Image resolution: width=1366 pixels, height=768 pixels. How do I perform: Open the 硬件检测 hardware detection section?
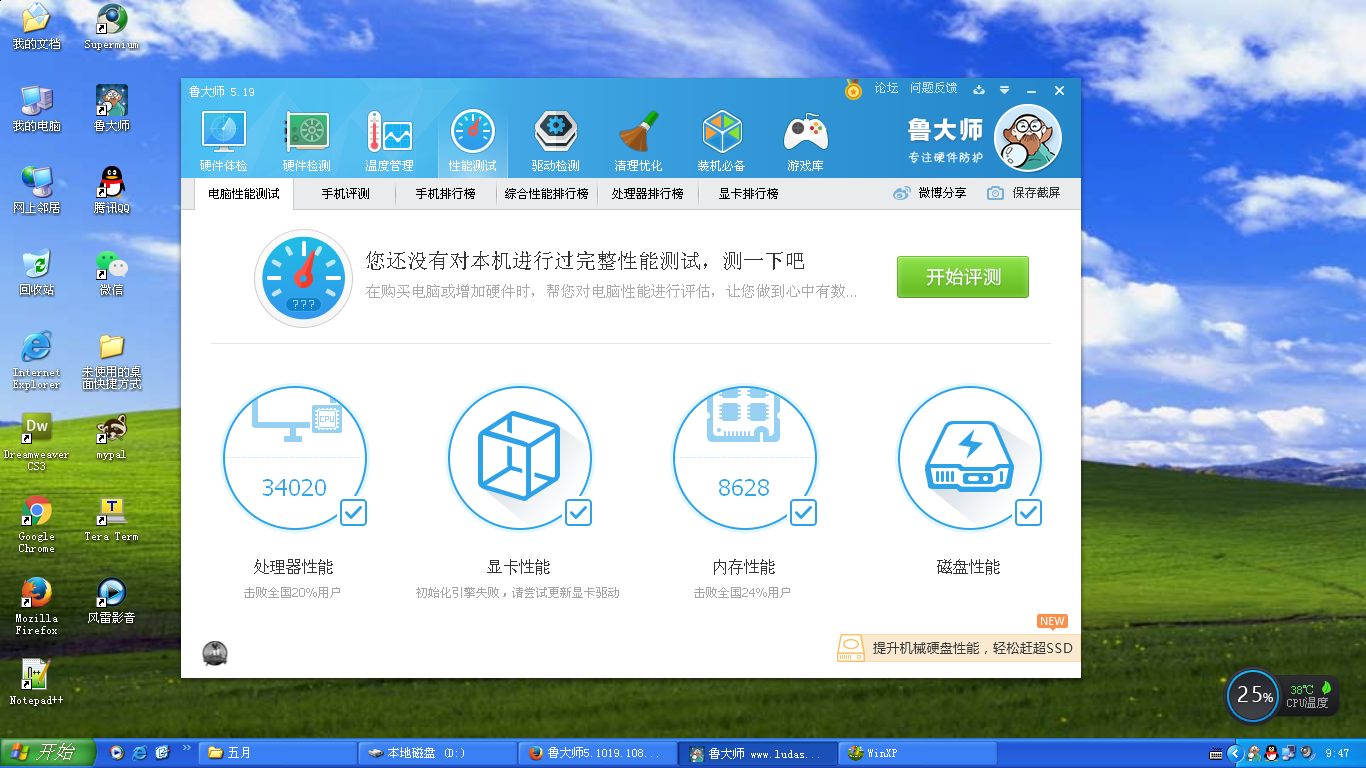[x=306, y=141]
